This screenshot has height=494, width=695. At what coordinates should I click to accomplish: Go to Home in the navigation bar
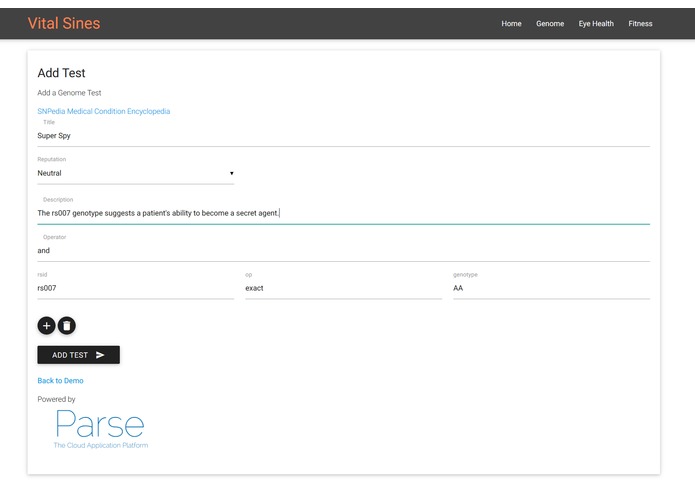[x=511, y=23]
